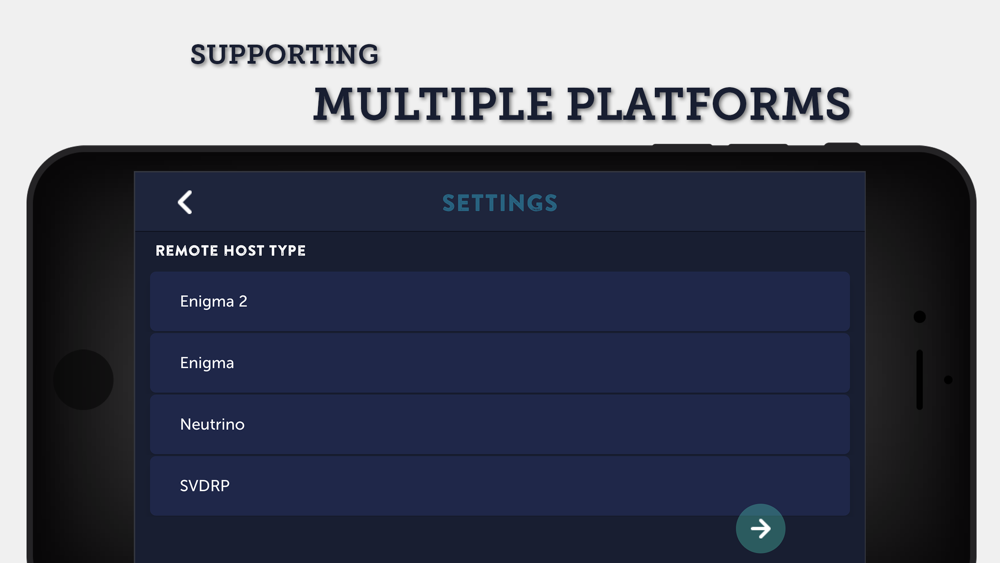Click the SETTINGS title text
This screenshot has width=1000, height=563.
coord(499,203)
